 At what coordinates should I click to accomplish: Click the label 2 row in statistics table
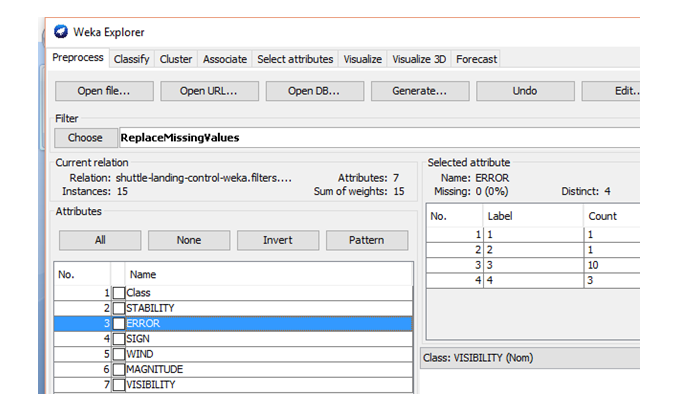coord(533,250)
